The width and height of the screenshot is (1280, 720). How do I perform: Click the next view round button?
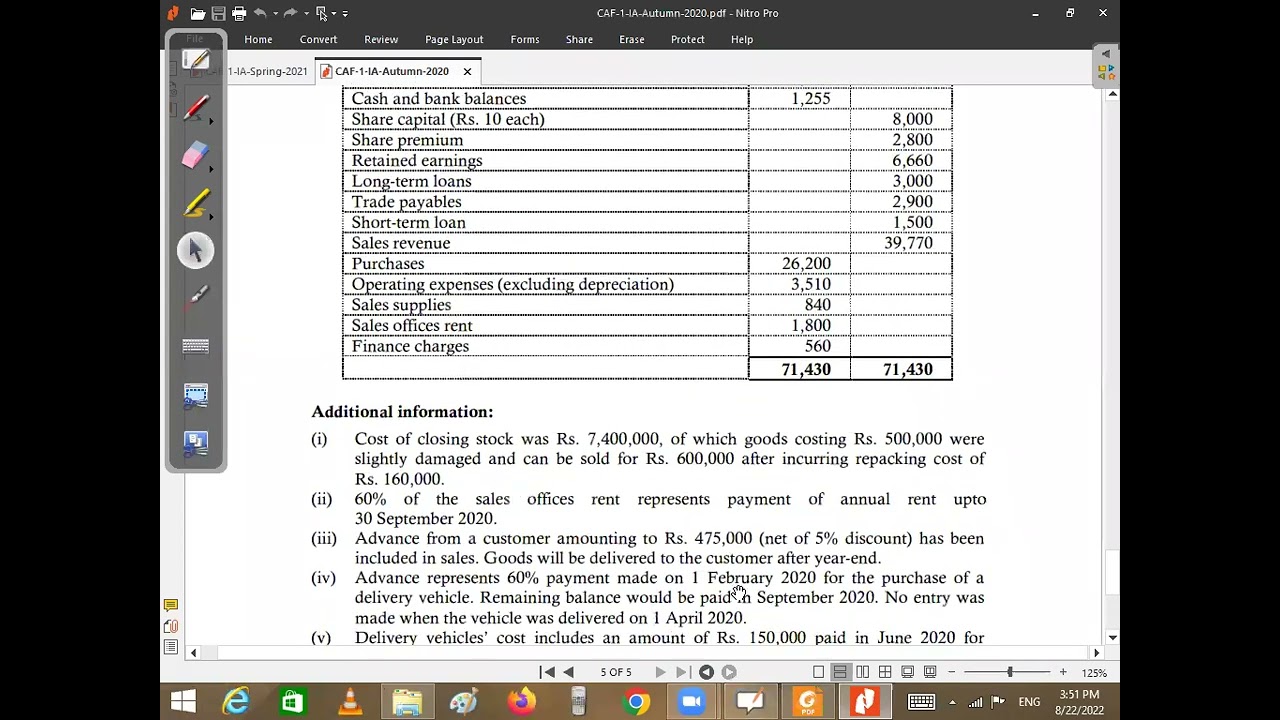point(729,672)
